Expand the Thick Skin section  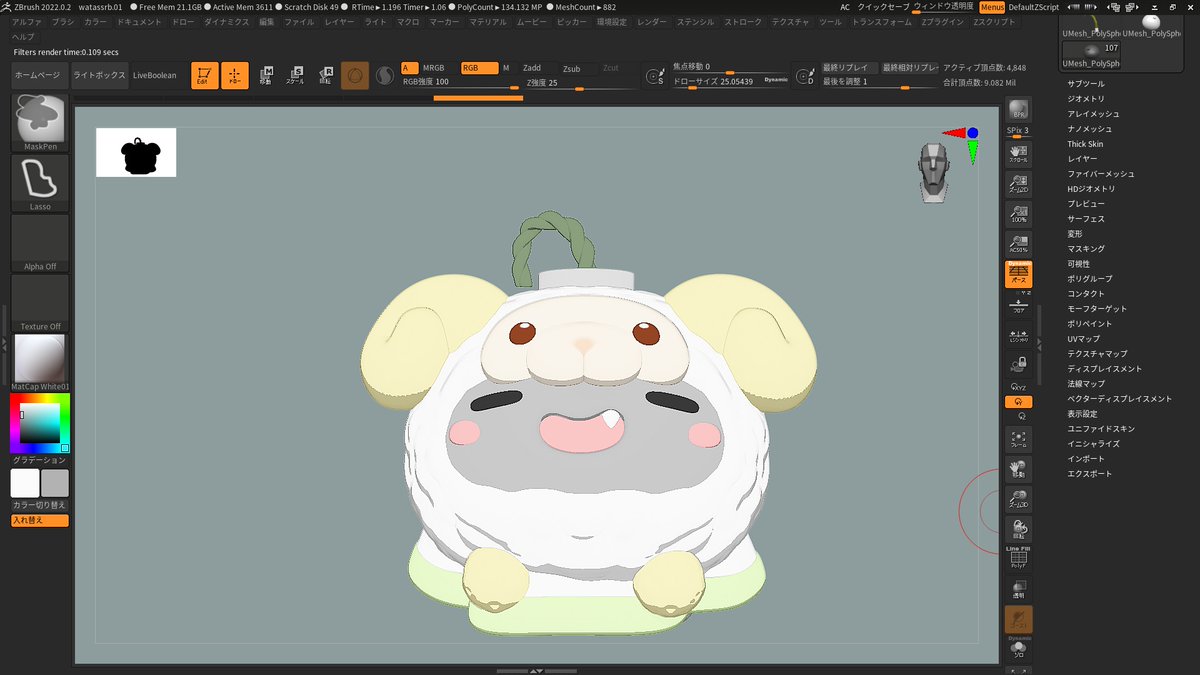pos(1086,144)
